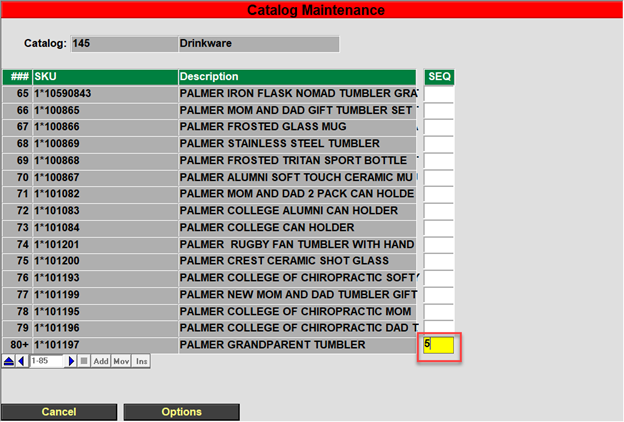624x422 pixels.
Task: Select the SEQ cell for PALMER FROSTED GLASS MUG
Action: coord(439,127)
